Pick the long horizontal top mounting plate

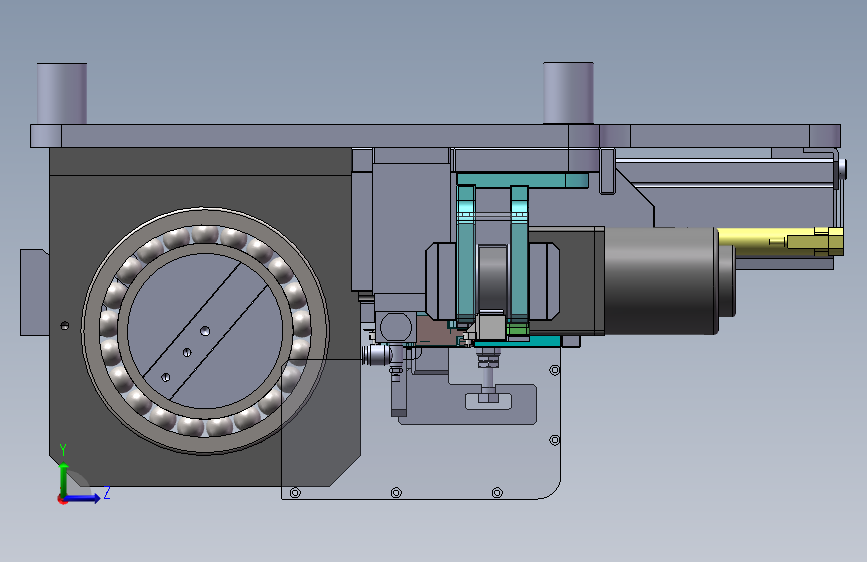coord(435,136)
